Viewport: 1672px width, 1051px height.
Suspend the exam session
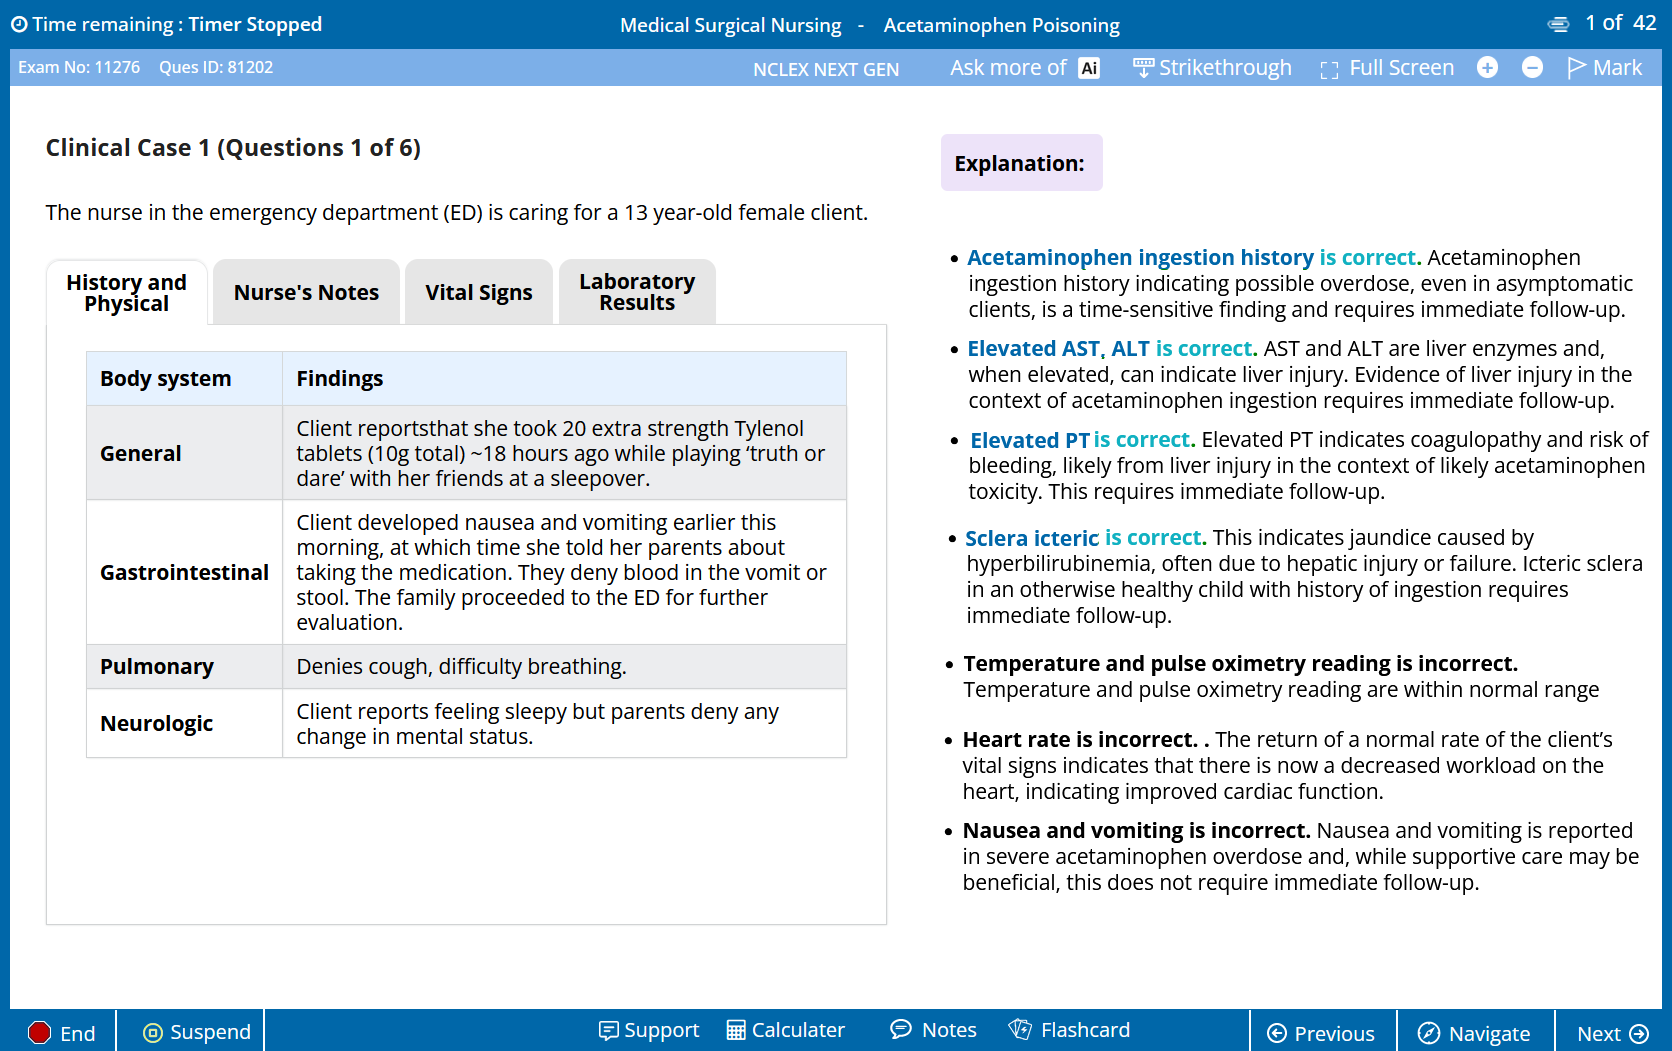point(197,1032)
